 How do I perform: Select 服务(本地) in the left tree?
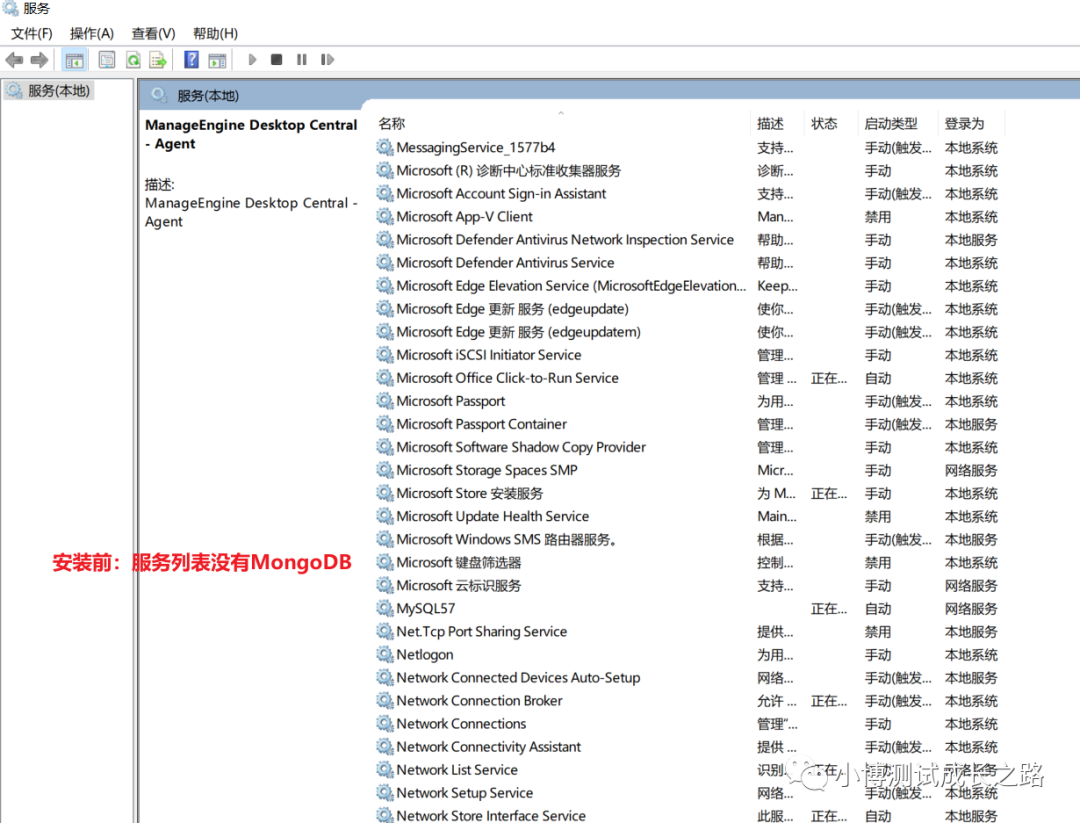(59, 91)
